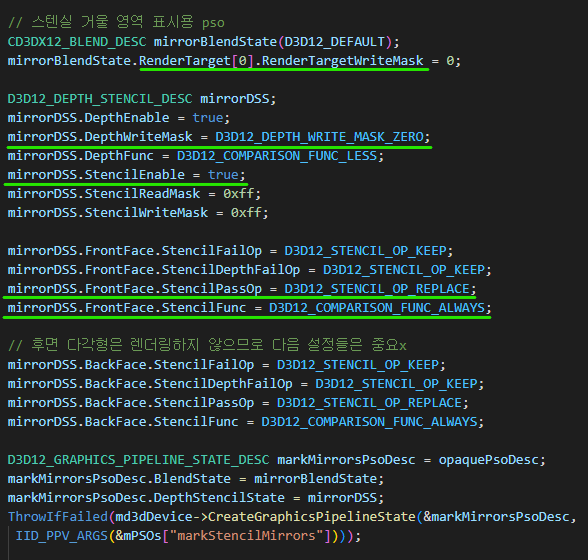Viewport: 588px width, 560px height.
Task: Click ALWAYS constant on FrontFace.StencilFunc line
Action: click(377, 308)
